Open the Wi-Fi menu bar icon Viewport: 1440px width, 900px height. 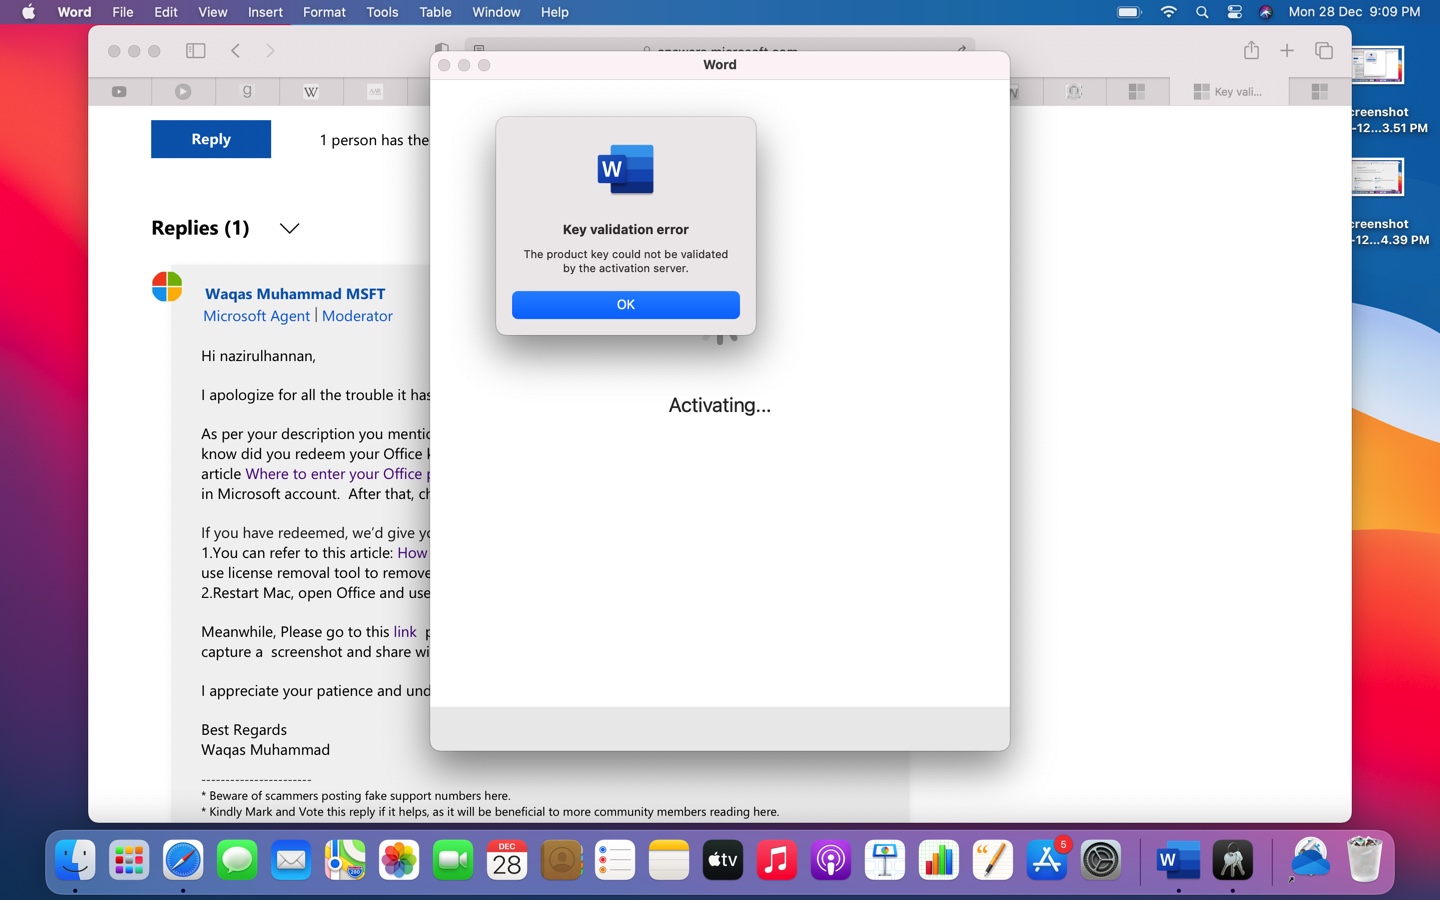click(x=1168, y=12)
